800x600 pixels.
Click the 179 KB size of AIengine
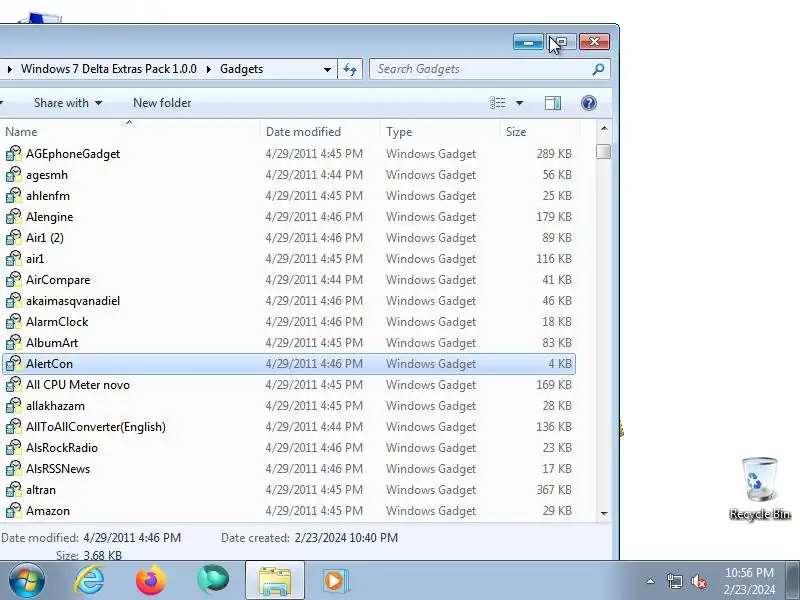tap(554, 217)
